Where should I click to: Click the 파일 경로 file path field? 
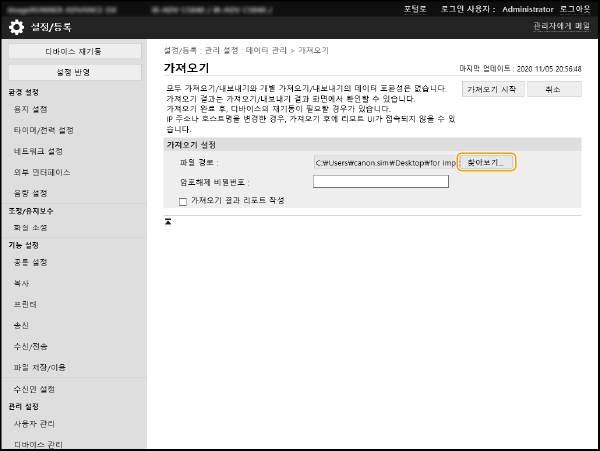click(384, 162)
